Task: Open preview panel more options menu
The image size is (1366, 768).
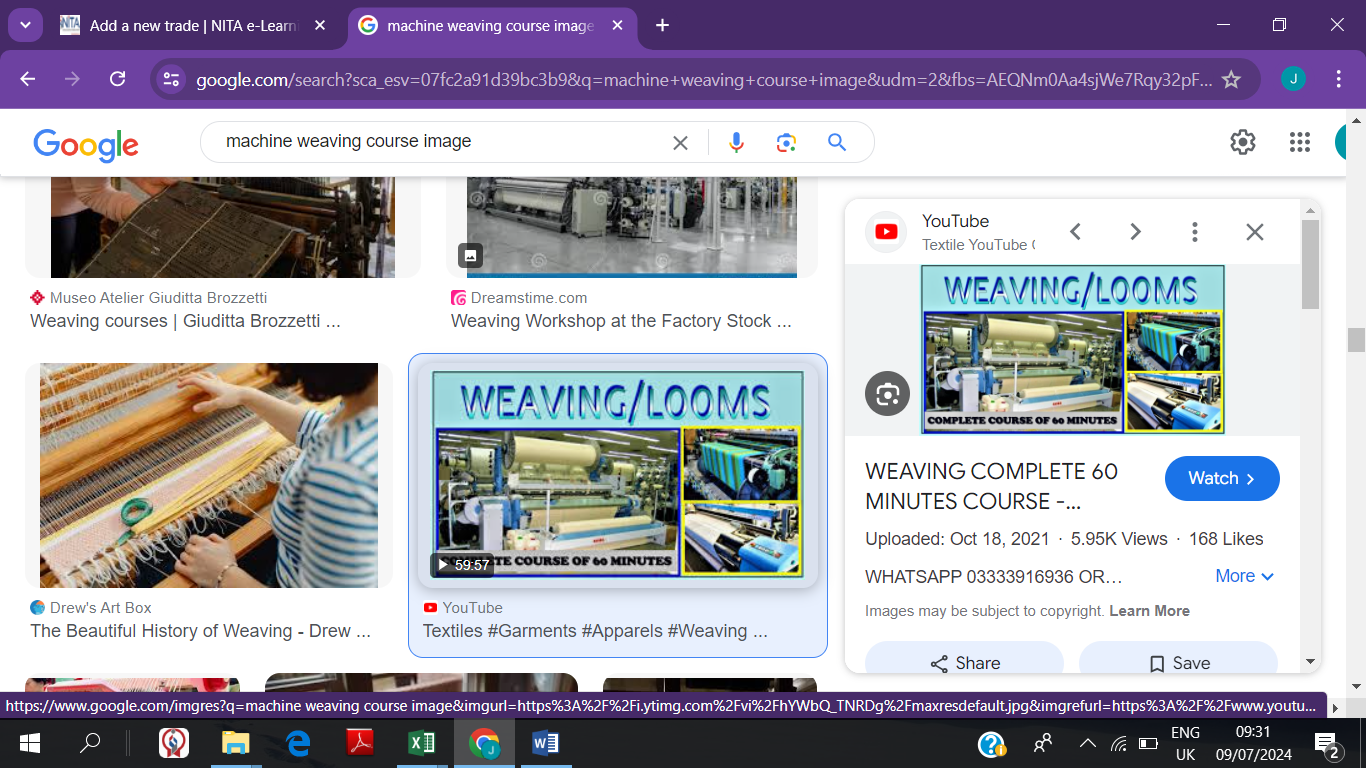Action: (x=1194, y=232)
